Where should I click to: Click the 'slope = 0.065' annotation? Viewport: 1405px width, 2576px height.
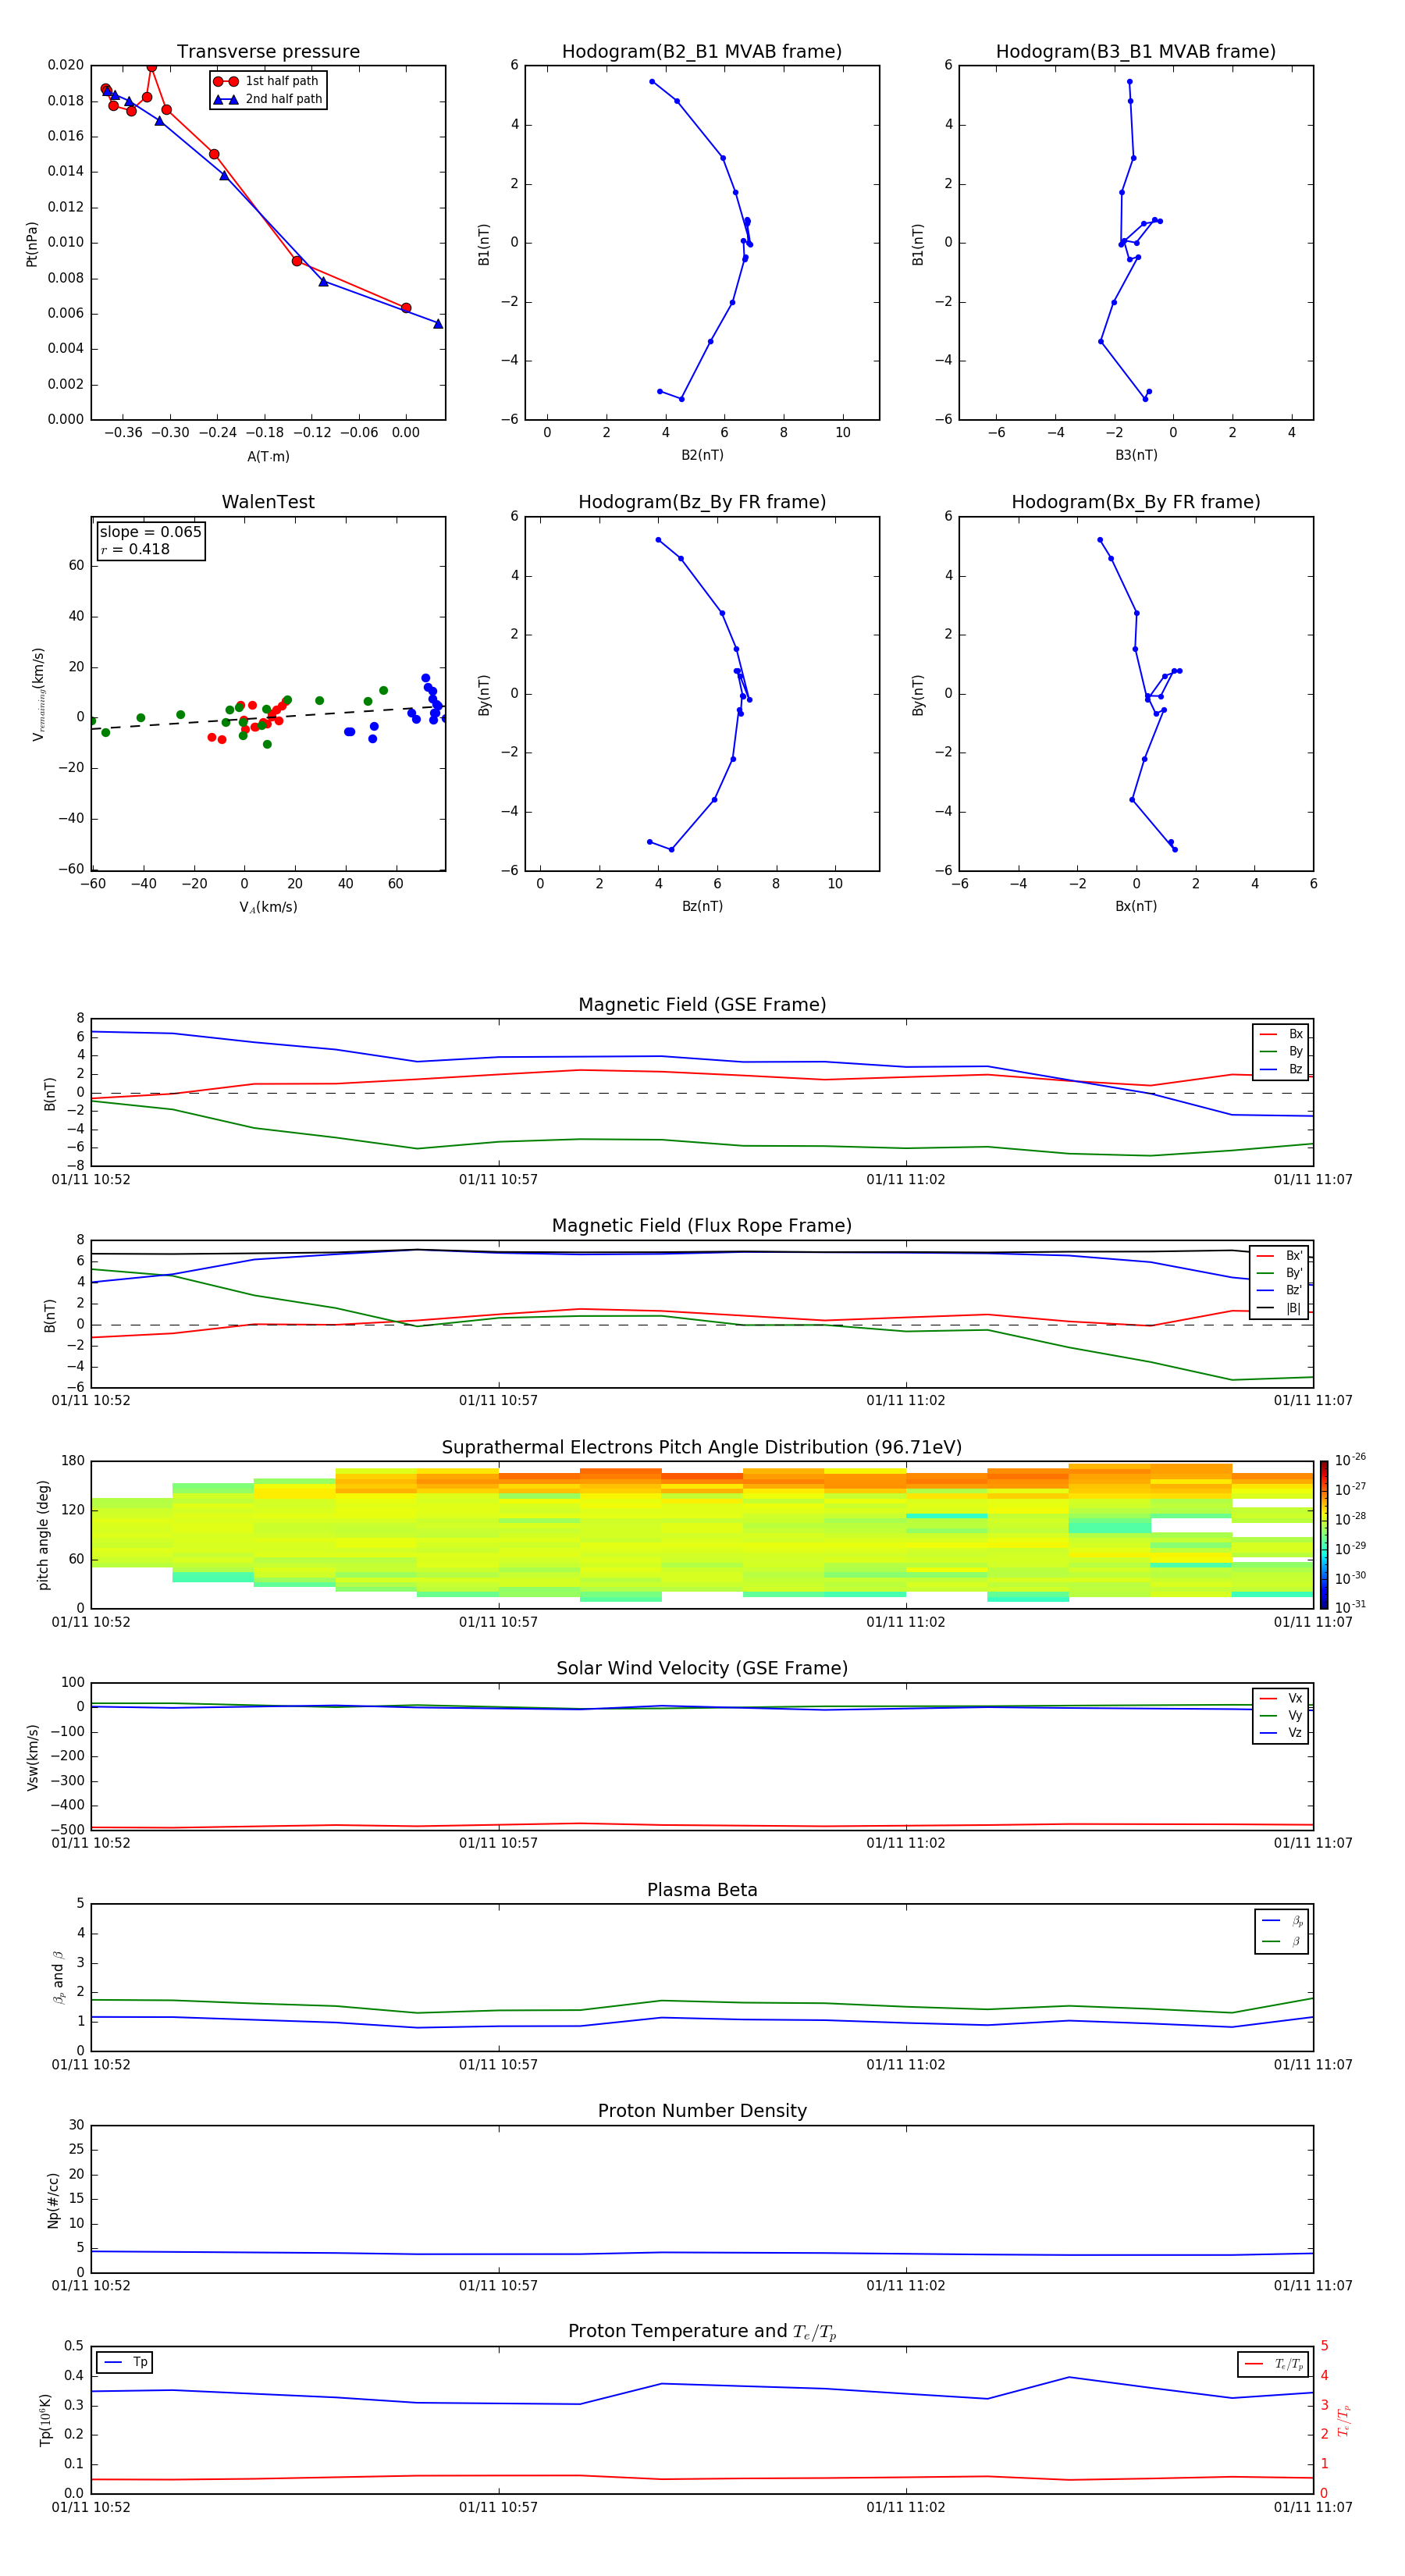tap(150, 532)
